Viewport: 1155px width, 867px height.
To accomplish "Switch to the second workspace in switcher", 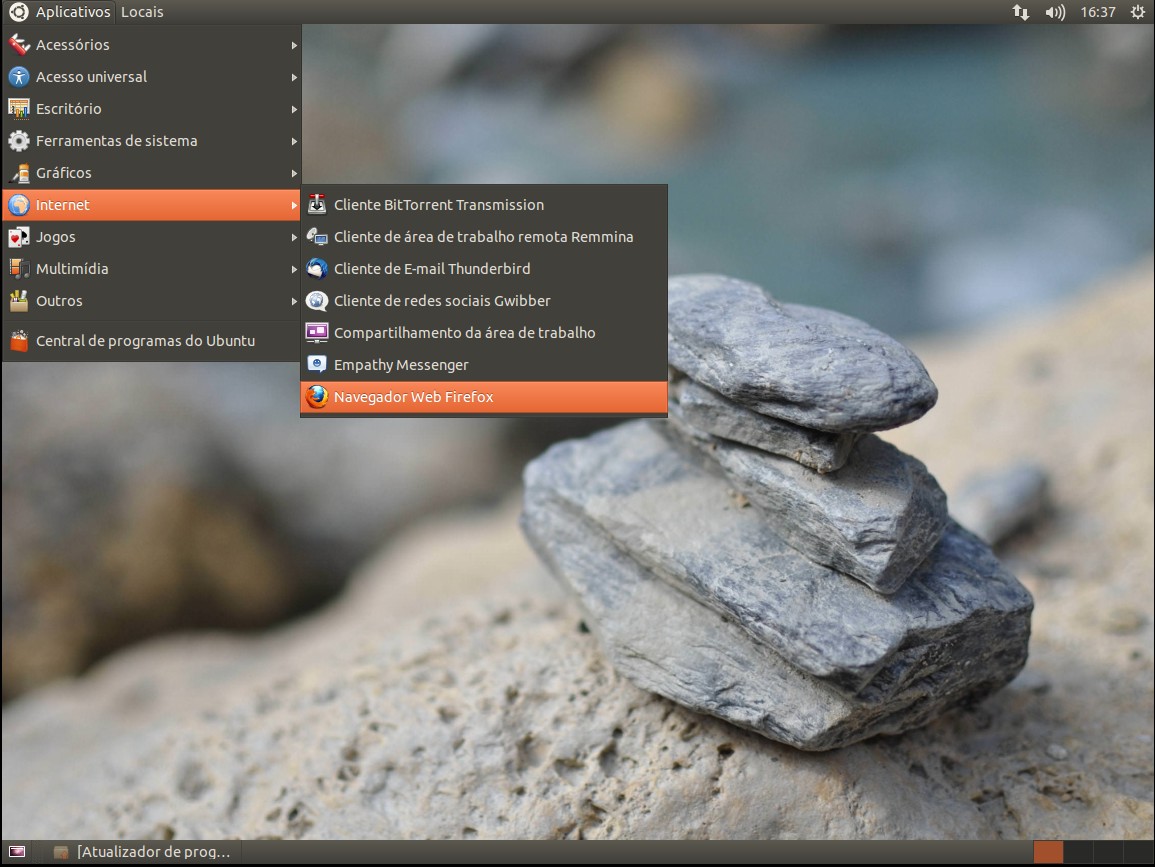I will (x=1077, y=852).
